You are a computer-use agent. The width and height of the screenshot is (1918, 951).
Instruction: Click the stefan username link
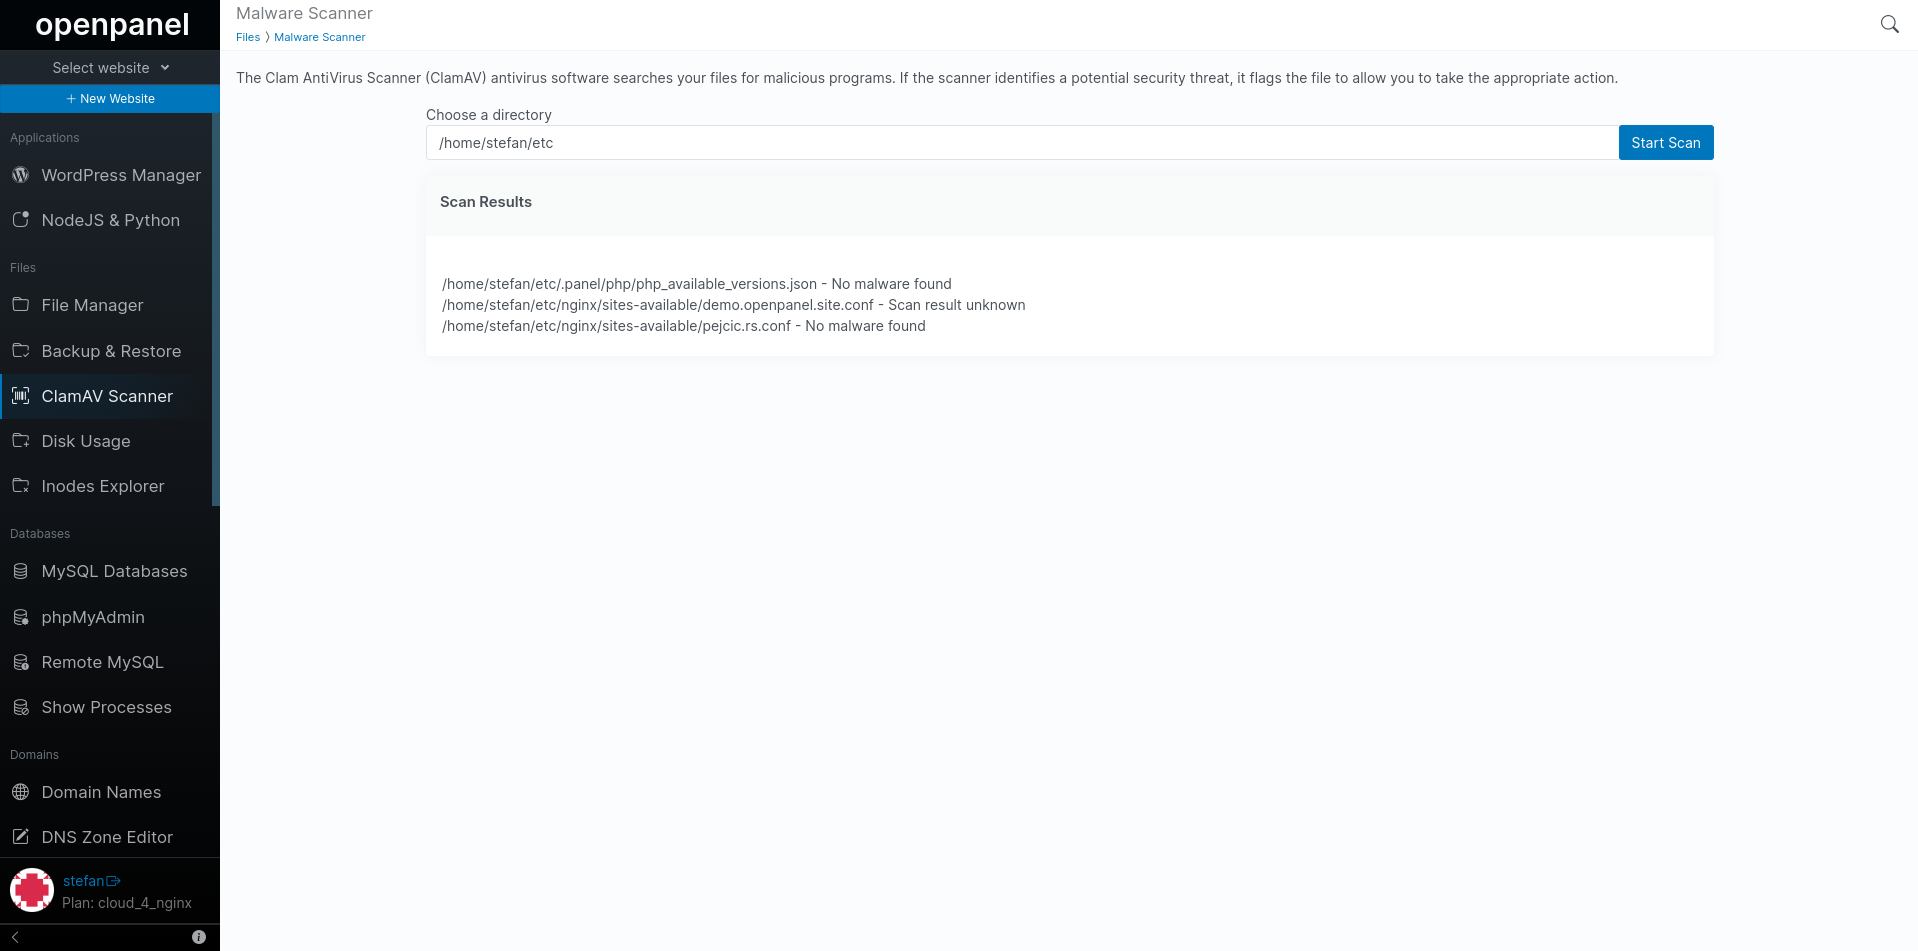pyautogui.click(x=83, y=881)
